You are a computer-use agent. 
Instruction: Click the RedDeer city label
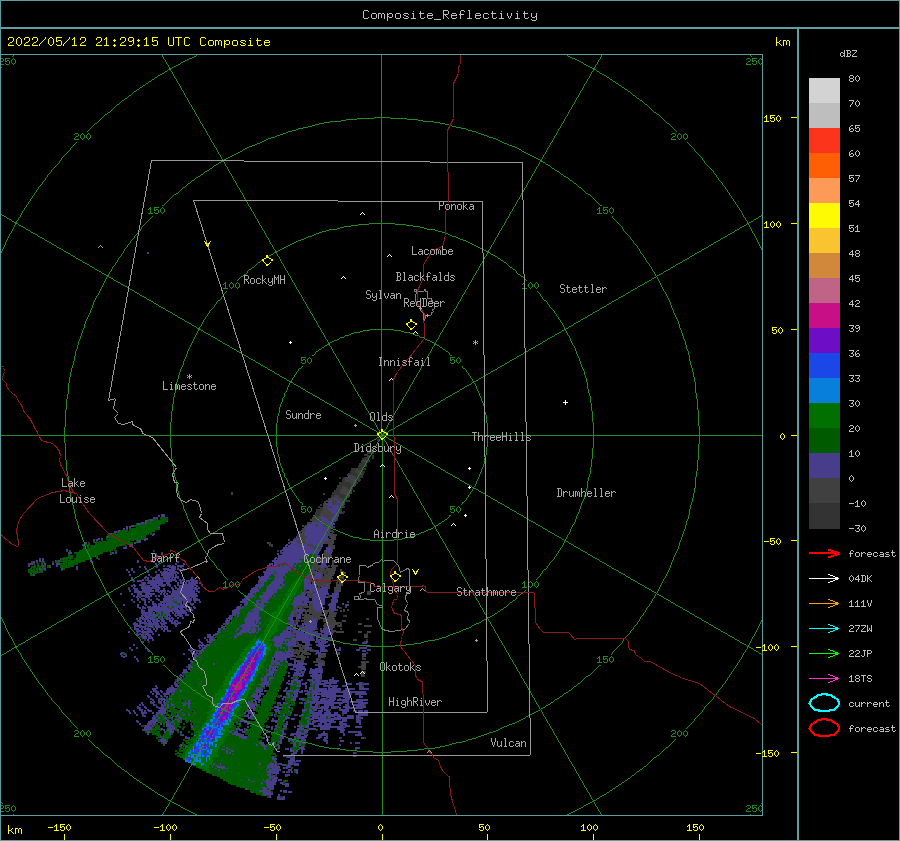pyautogui.click(x=424, y=303)
